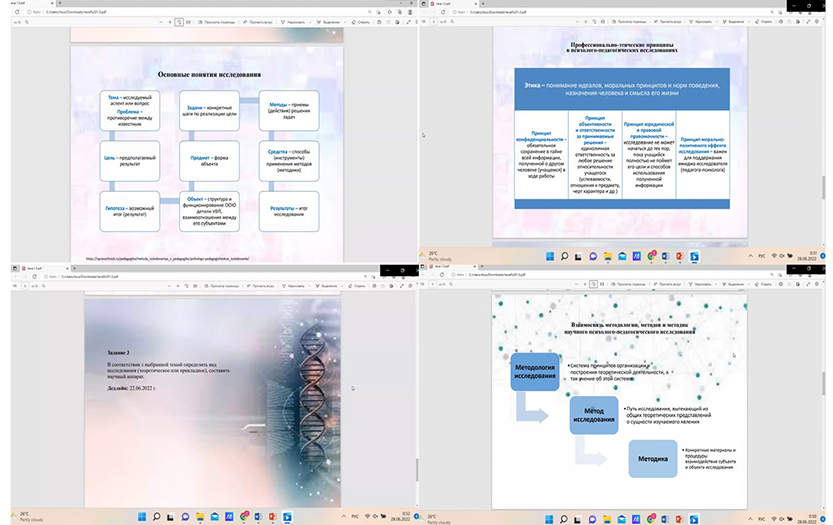Expand the Draw (Нарисовать) dropdown arrow in top-left toolbar
833x525 pixels.
311,20
